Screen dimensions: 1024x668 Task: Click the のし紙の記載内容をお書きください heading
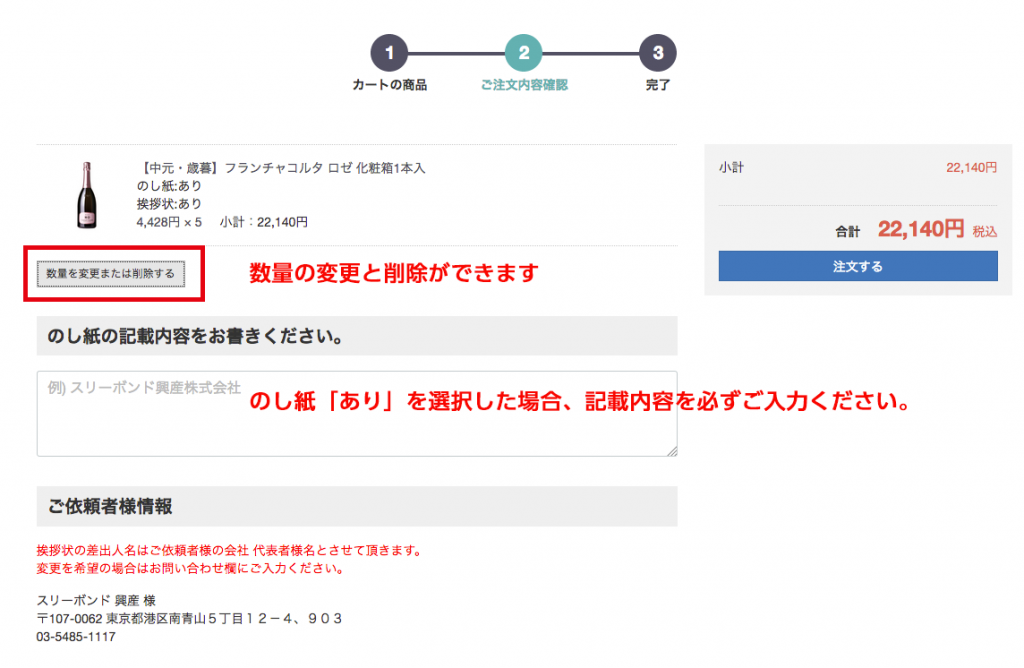pos(196,337)
